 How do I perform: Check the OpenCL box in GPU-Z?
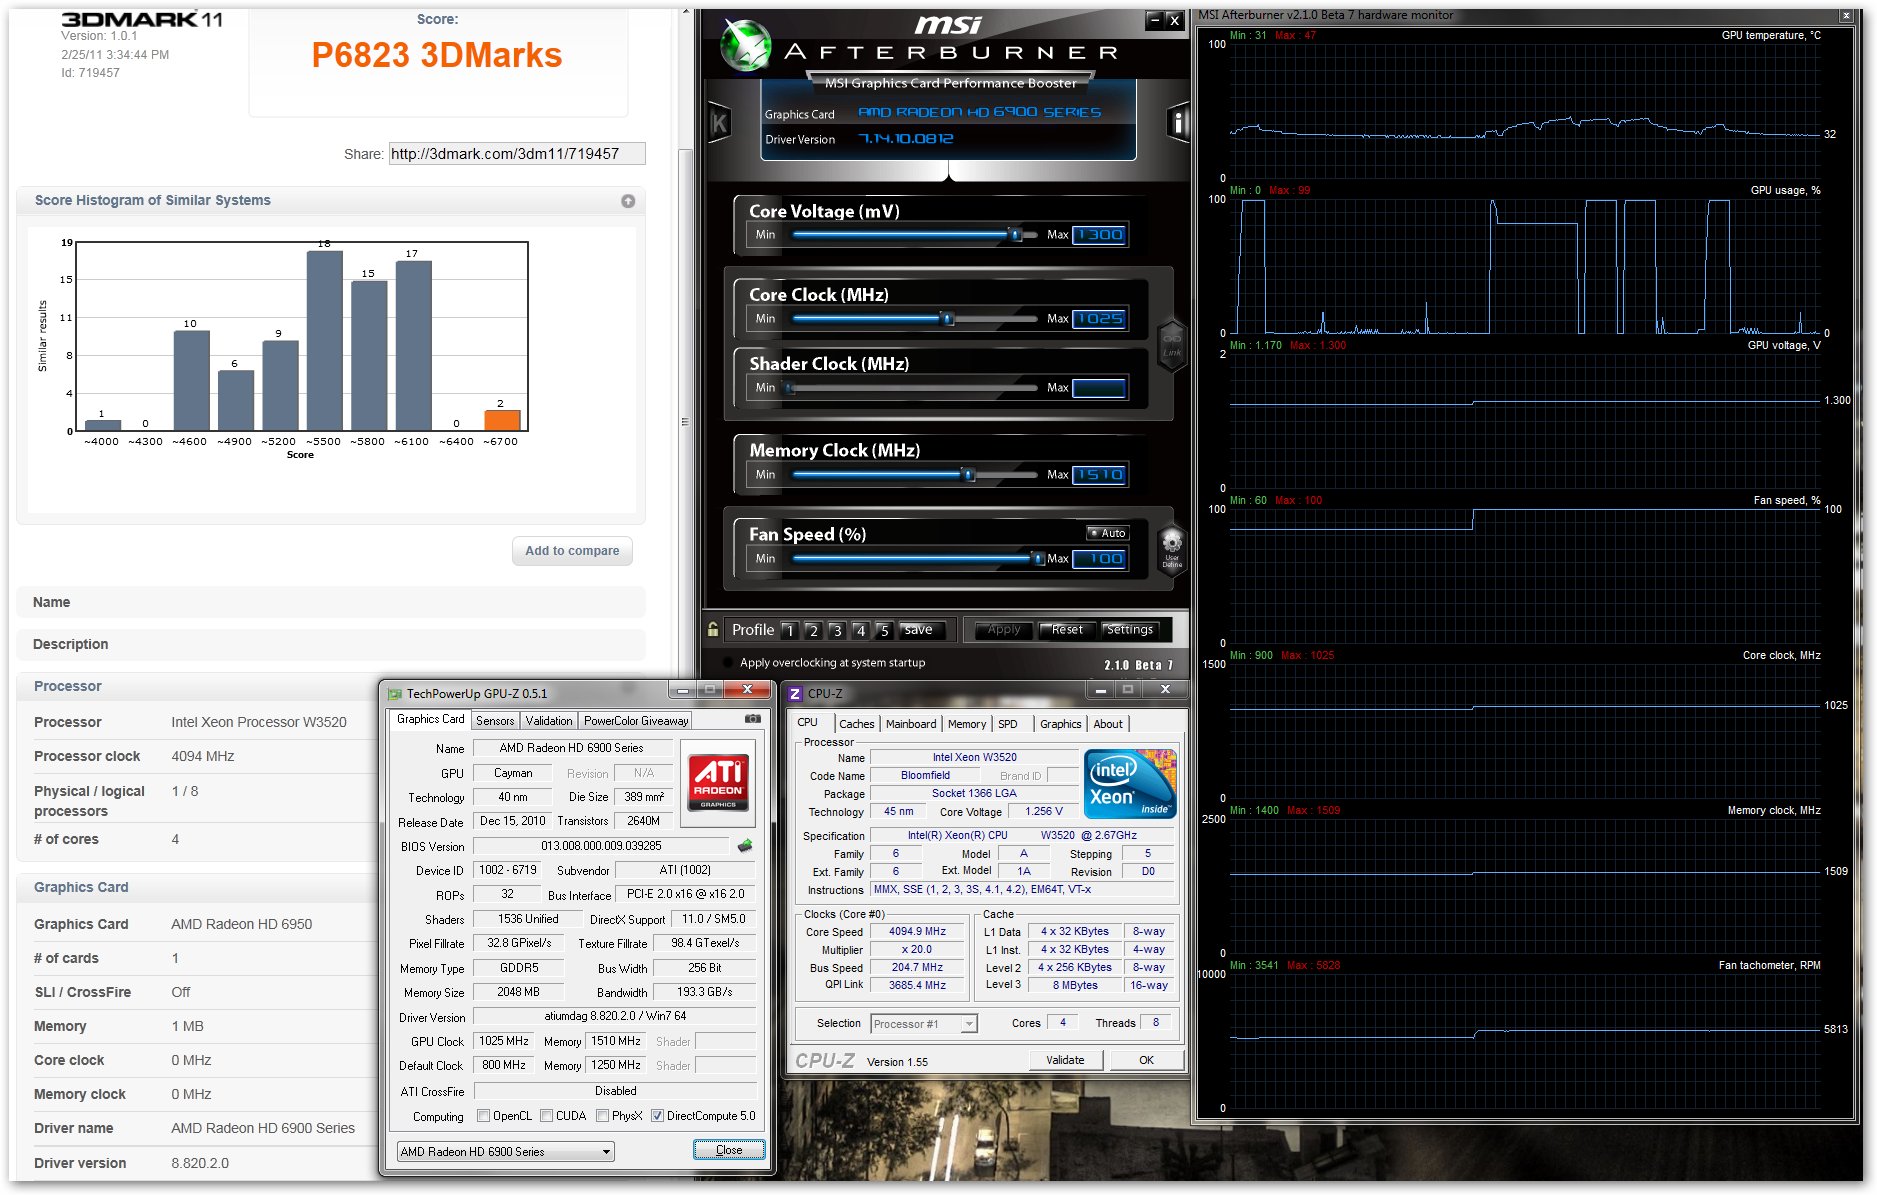tap(484, 1116)
